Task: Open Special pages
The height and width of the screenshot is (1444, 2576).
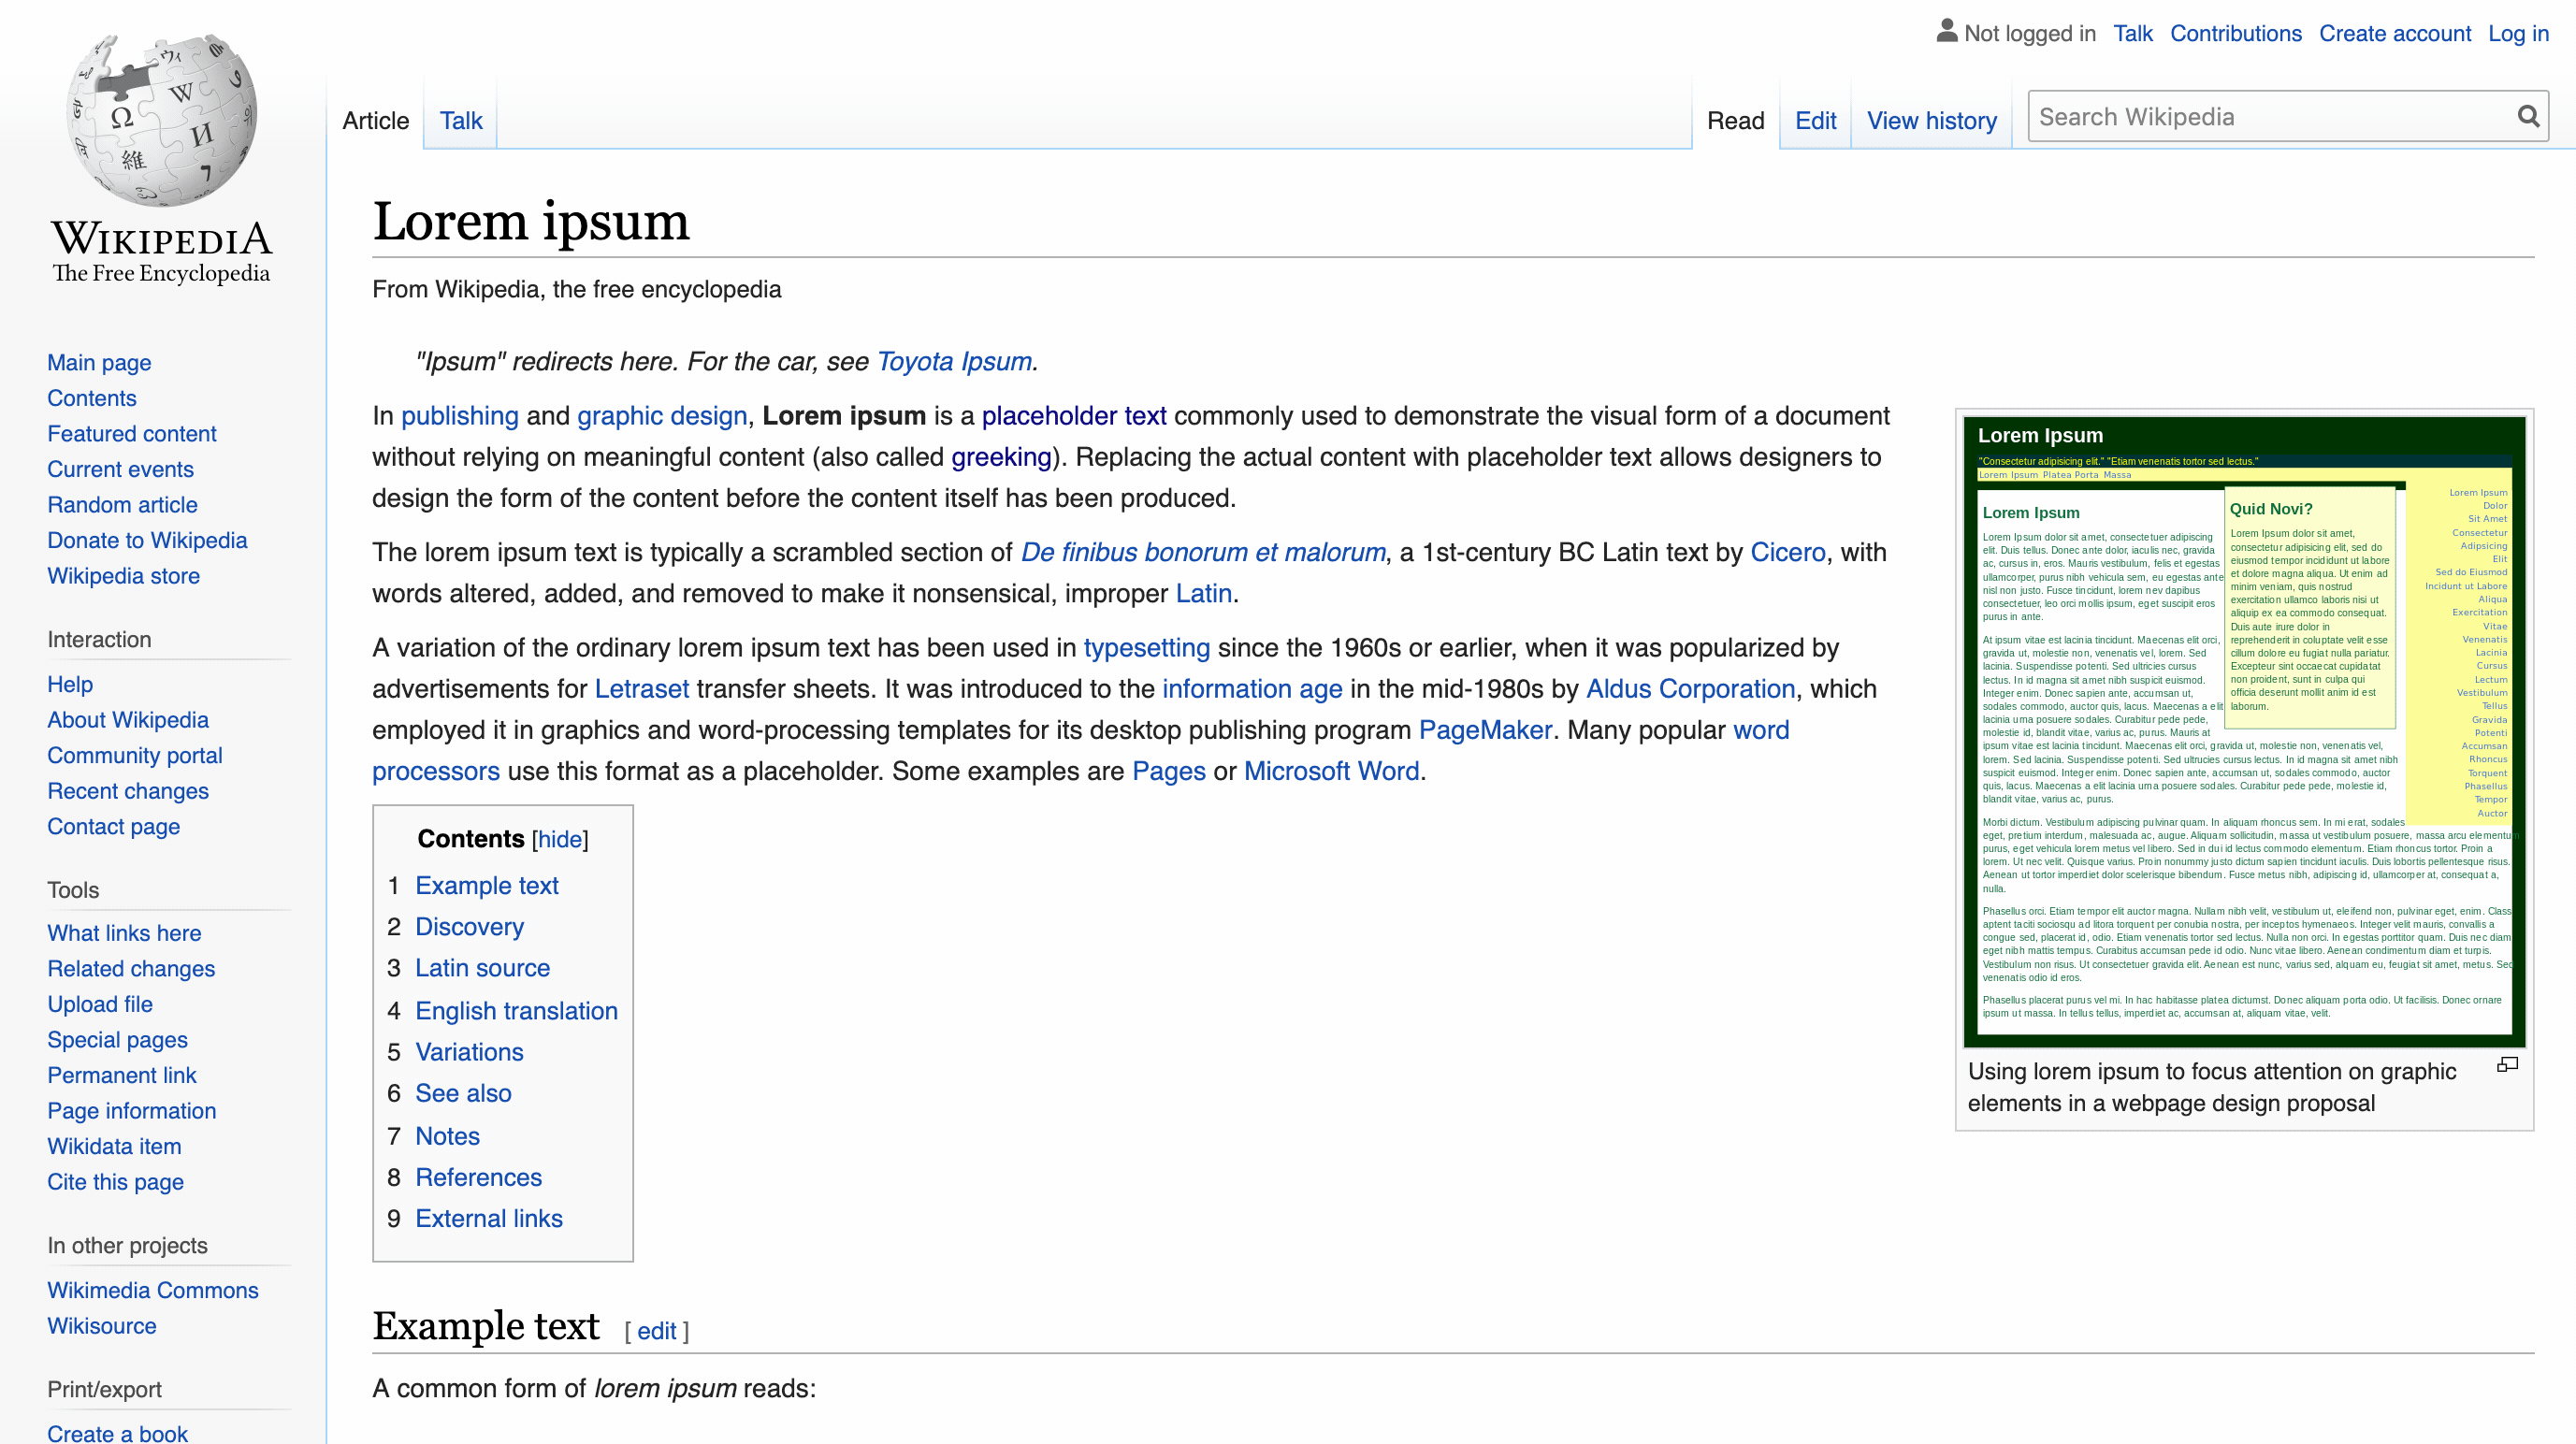Action: (x=117, y=1039)
